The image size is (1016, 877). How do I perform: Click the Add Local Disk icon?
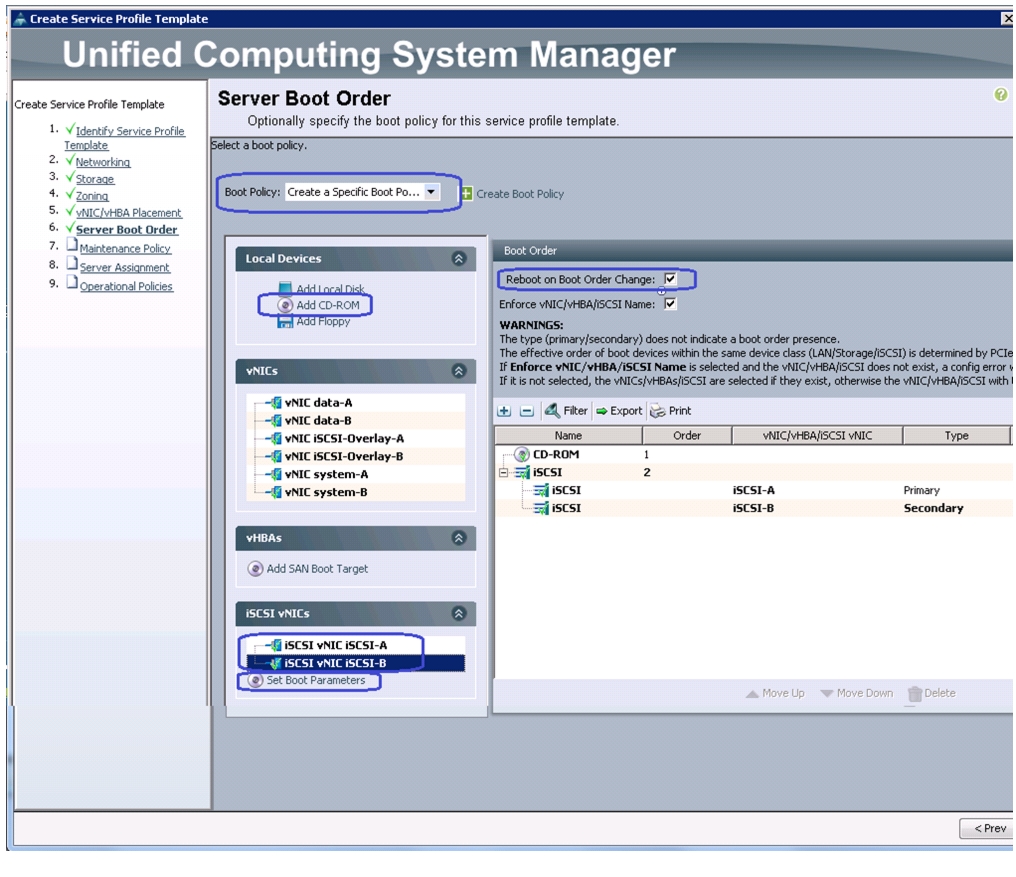point(285,288)
